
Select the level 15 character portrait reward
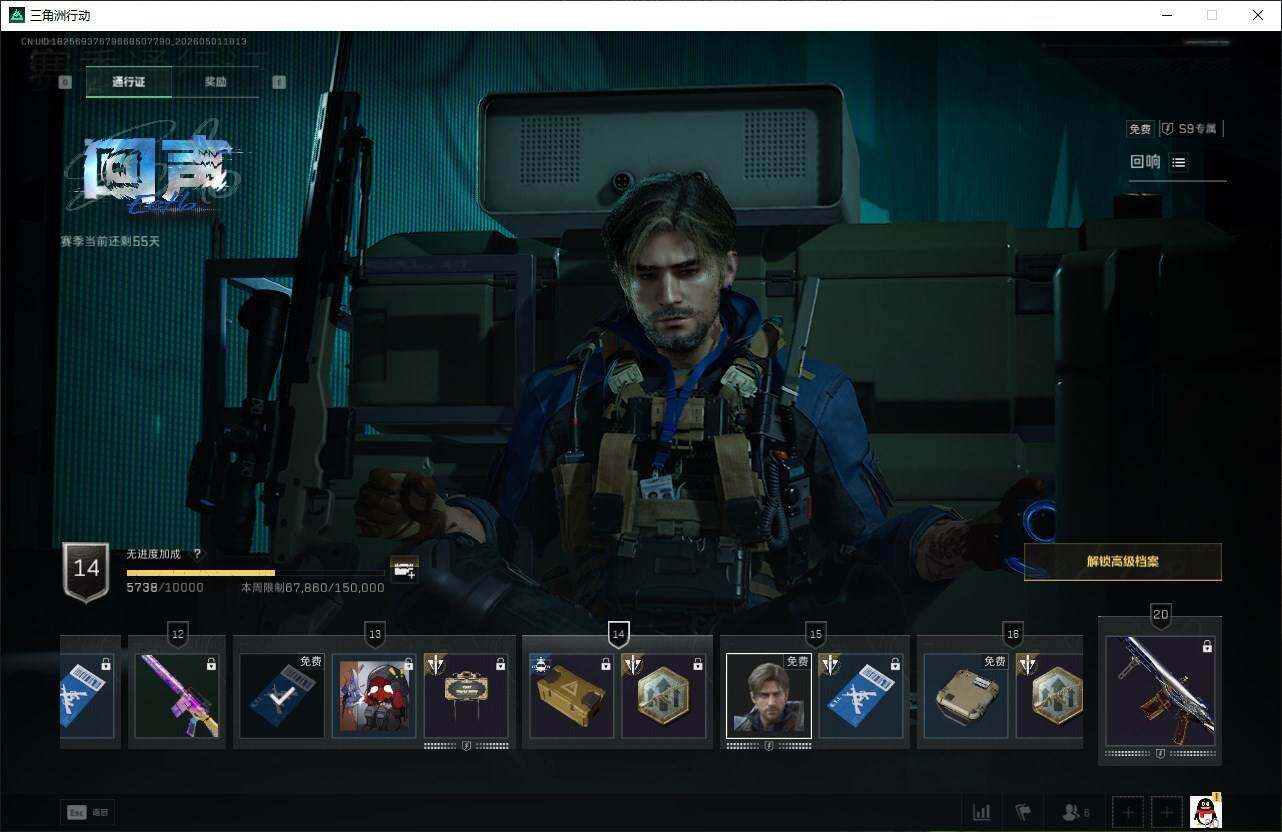click(769, 696)
